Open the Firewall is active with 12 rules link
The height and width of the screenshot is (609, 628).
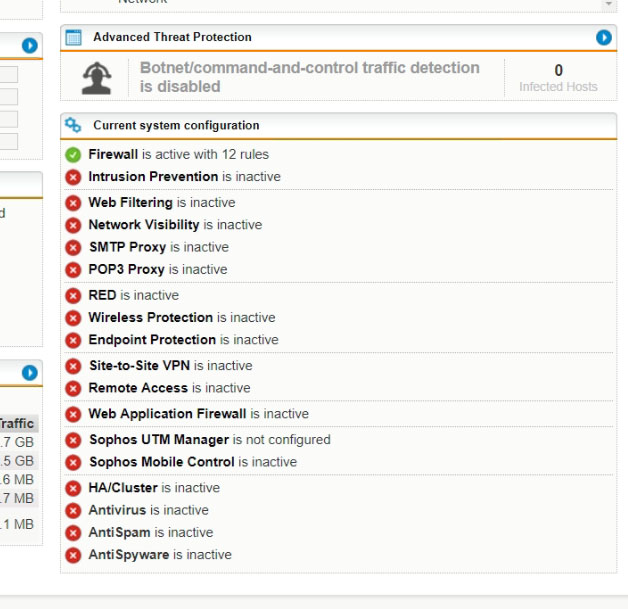[179, 154]
